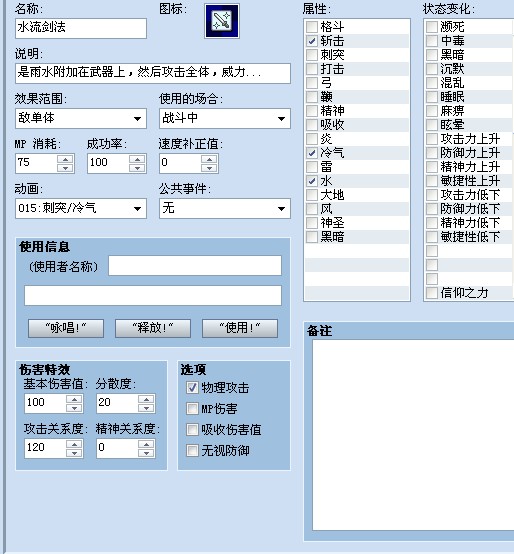Image resolution: width=514 pixels, height=554 pixels.
Task: Open the 公共事件 dropdown showing 无
Action: tap(225, 208)
